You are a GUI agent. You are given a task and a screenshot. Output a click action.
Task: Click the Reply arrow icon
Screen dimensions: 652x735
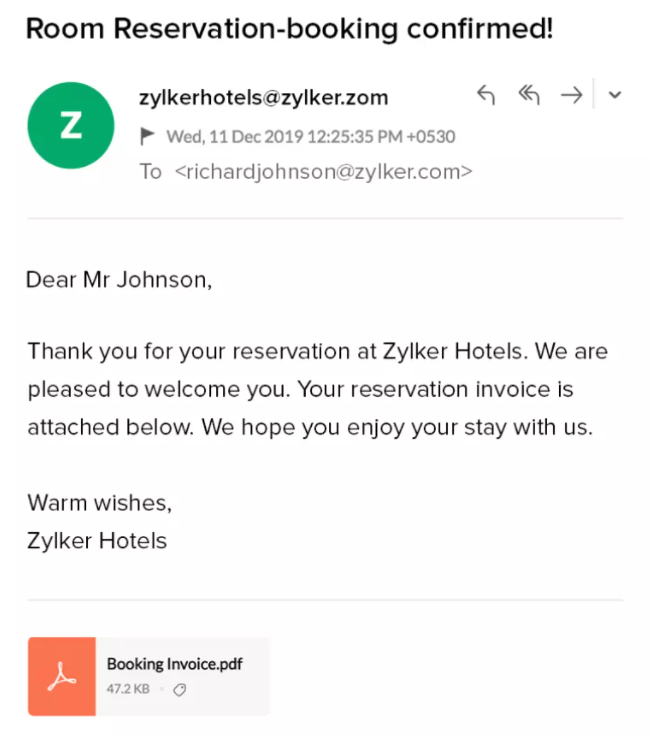click(x=486, y=95)
